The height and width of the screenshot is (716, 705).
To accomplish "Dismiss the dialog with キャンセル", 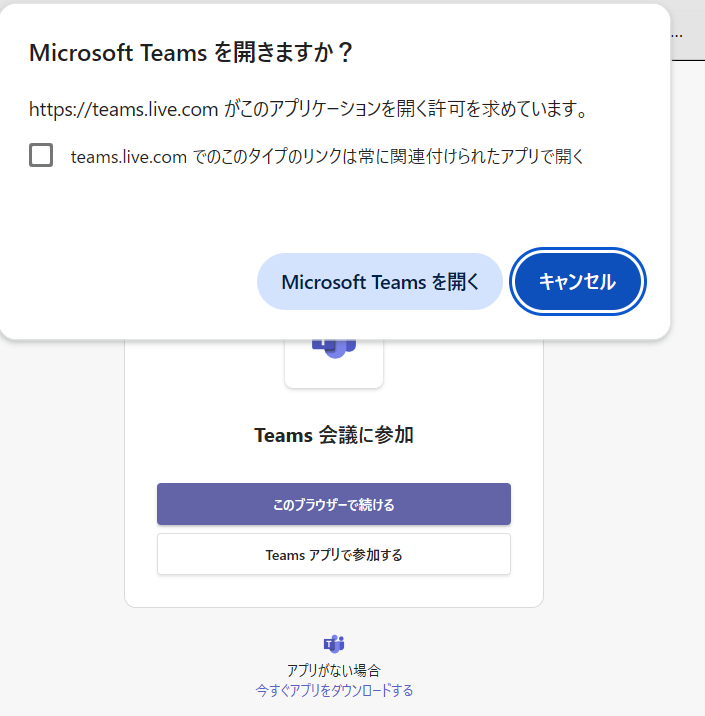I will coord(578,281).
